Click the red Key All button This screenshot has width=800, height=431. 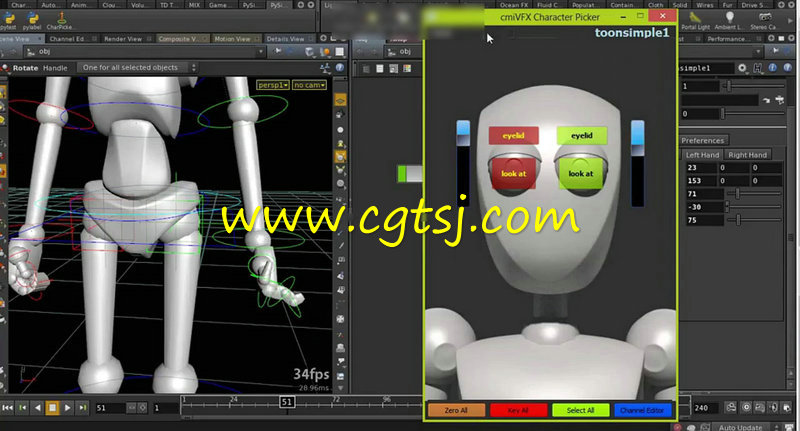click(518, 410)
